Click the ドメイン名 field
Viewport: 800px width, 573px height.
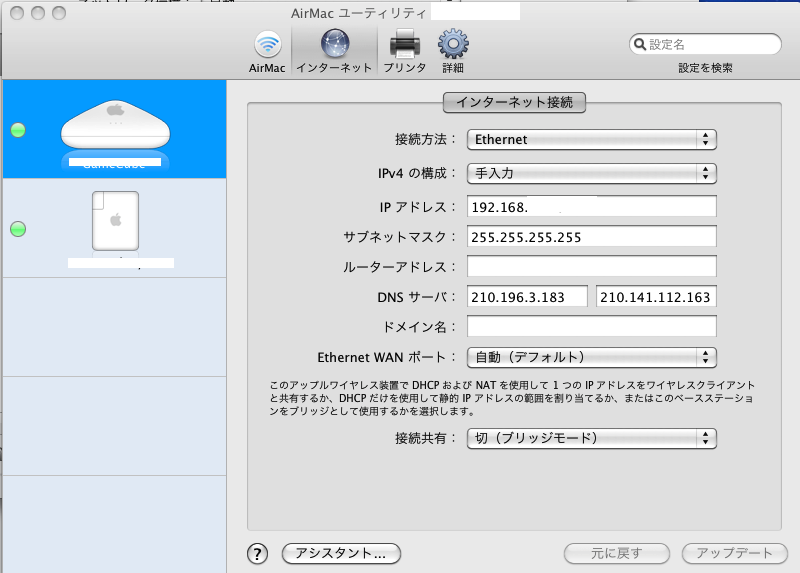point(592,327)
